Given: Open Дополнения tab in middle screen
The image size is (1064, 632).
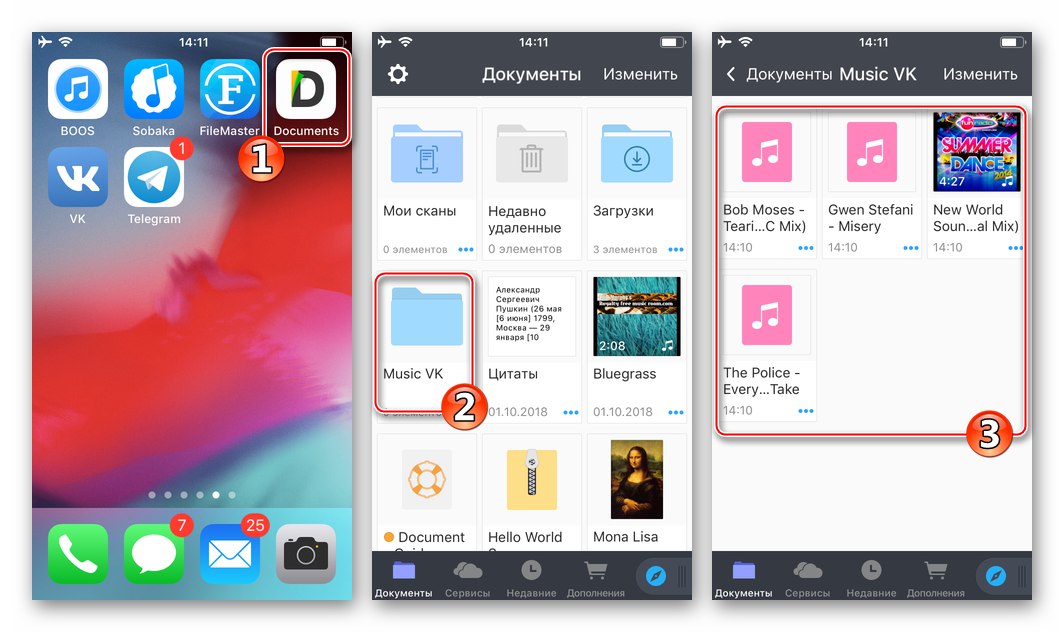Looking at the screenshot, I should [596, 578].
